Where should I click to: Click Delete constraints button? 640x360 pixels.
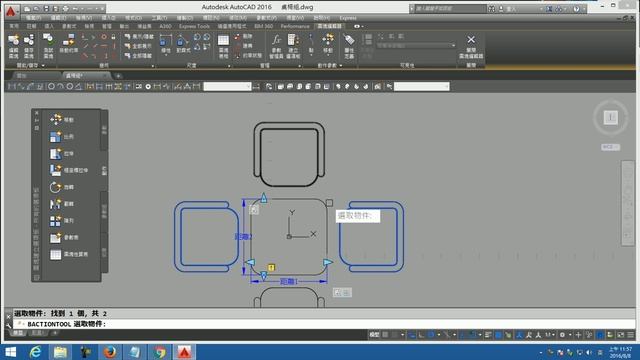click(x=243, y=36)
